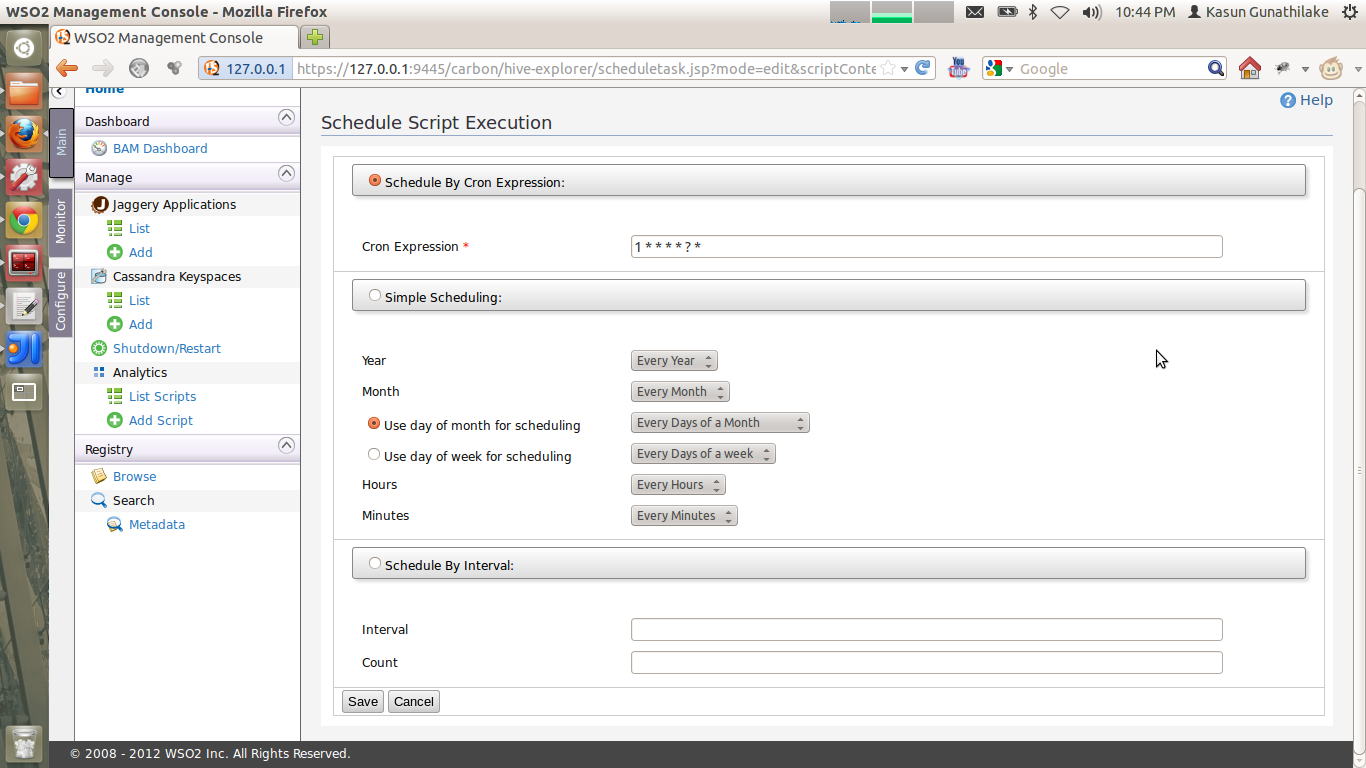
Task: Choose Use day of week for scheduling
Action: pyautogui.click(x=374, y=455)
